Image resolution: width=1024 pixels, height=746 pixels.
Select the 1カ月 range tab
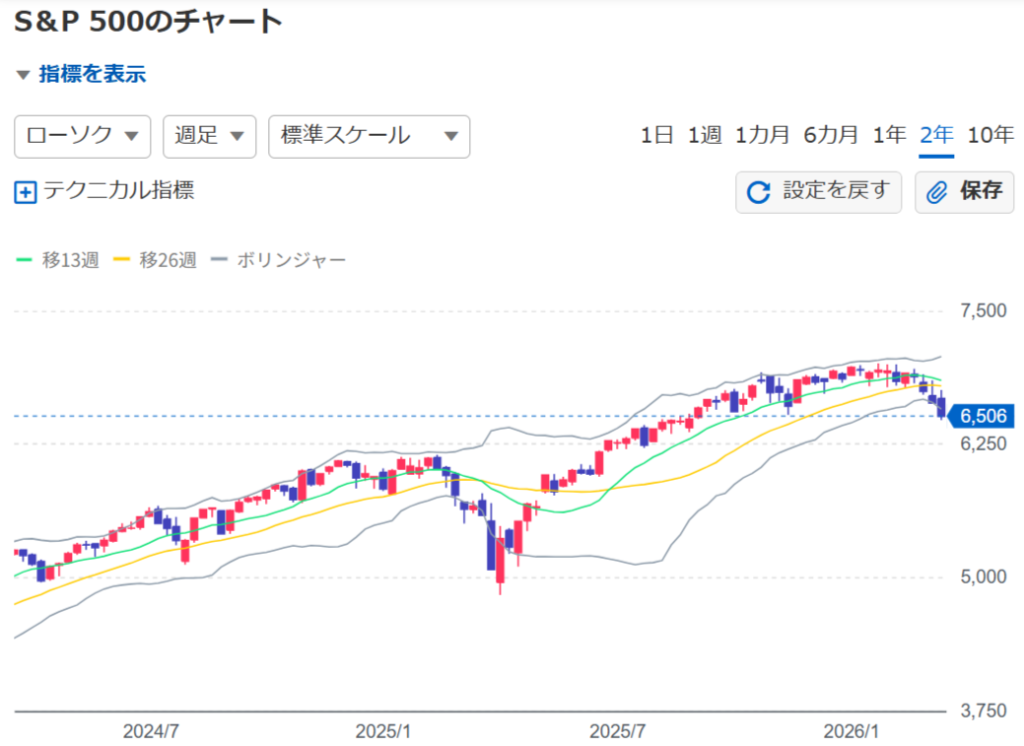(x=762, y=136)
